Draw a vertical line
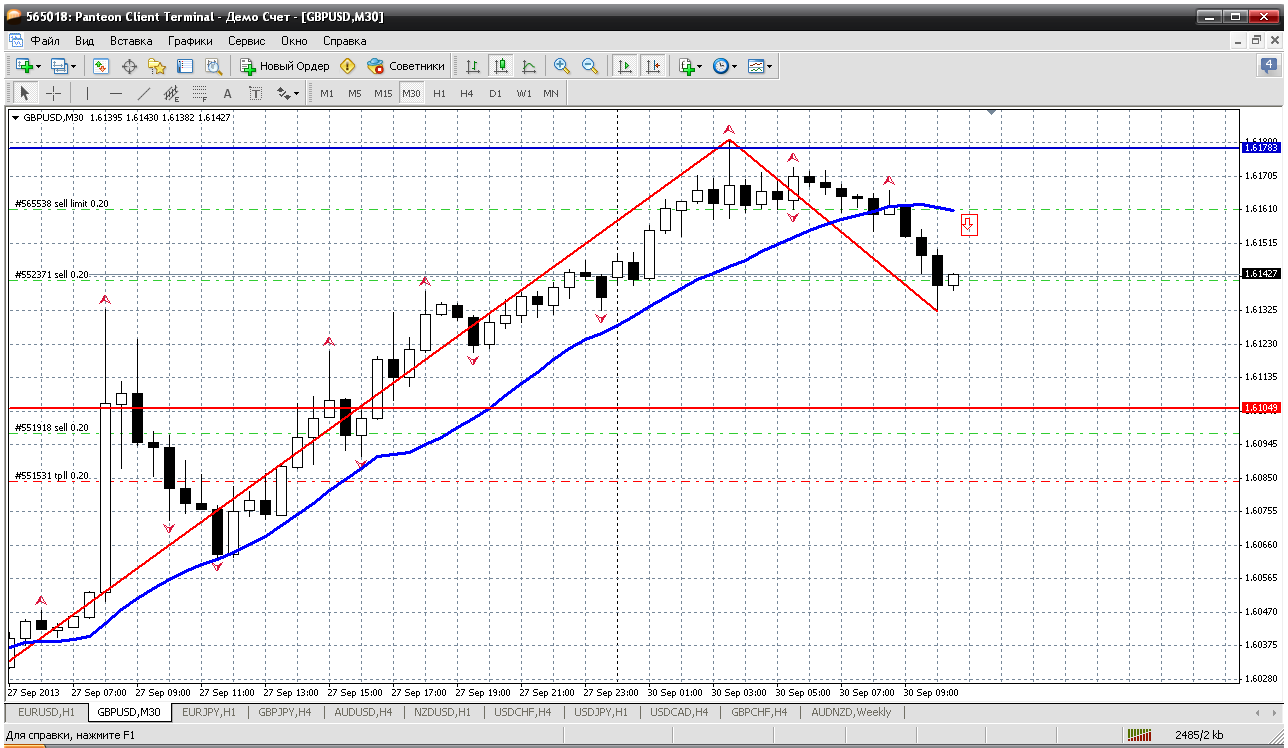Image resolution: width=1288 pixels, height=748 pixels. (87, 93)
